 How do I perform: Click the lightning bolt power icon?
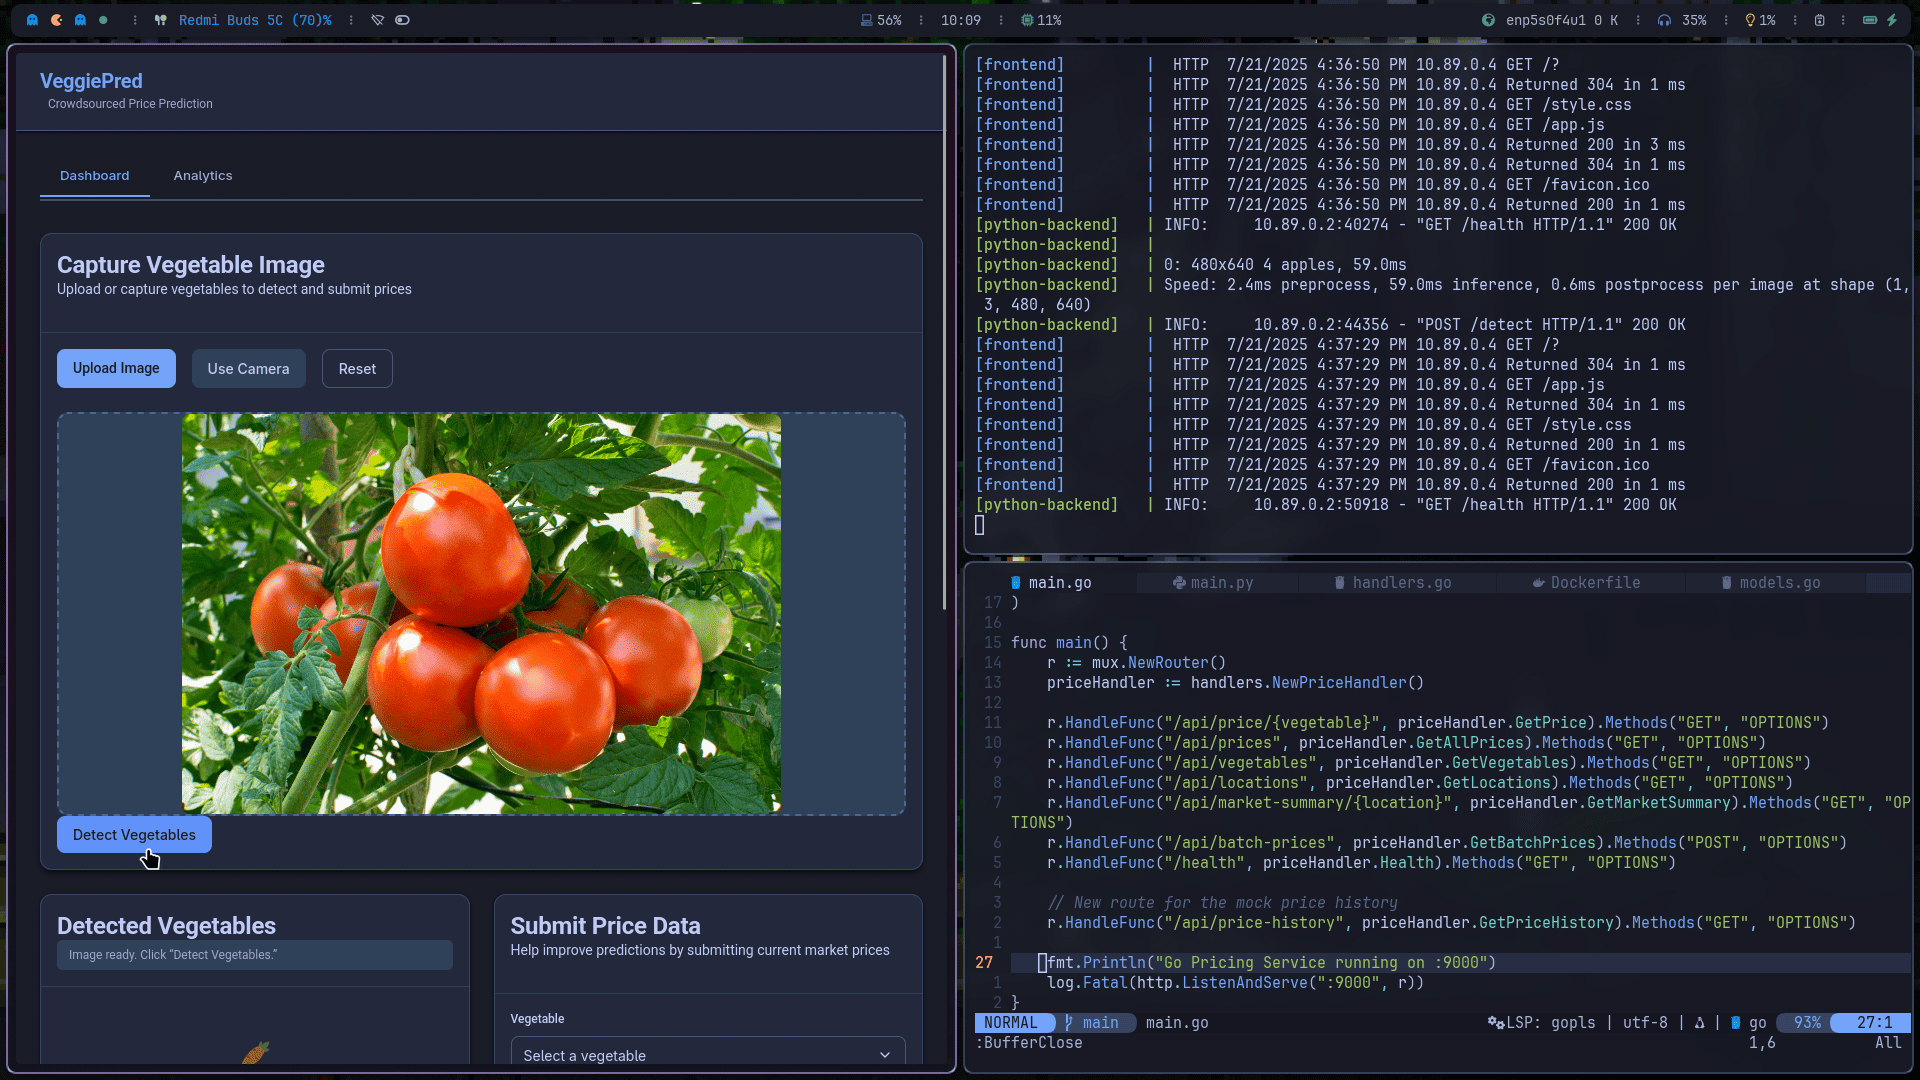(x=1892, y=20)
